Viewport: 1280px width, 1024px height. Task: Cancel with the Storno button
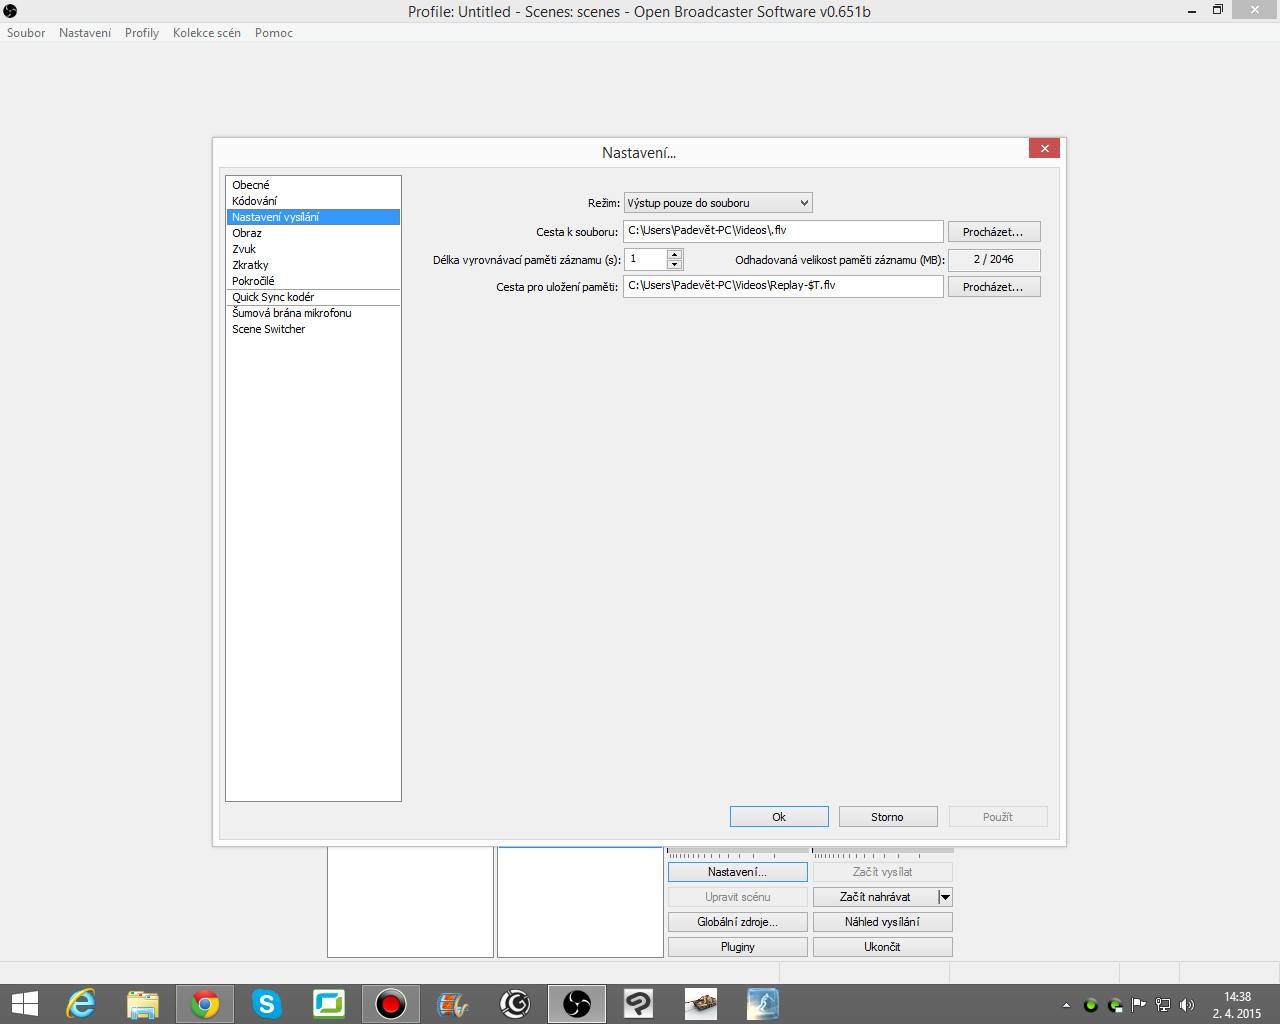[x=887, y=817]
